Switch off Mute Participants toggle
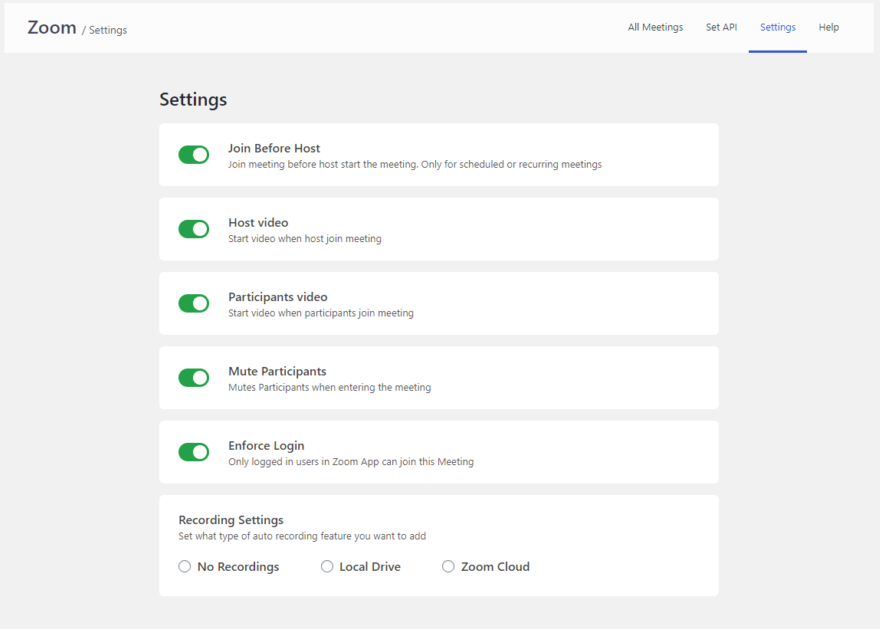This screenshot has width=880, height=629. pyautogui.click(x=194, y=378)
